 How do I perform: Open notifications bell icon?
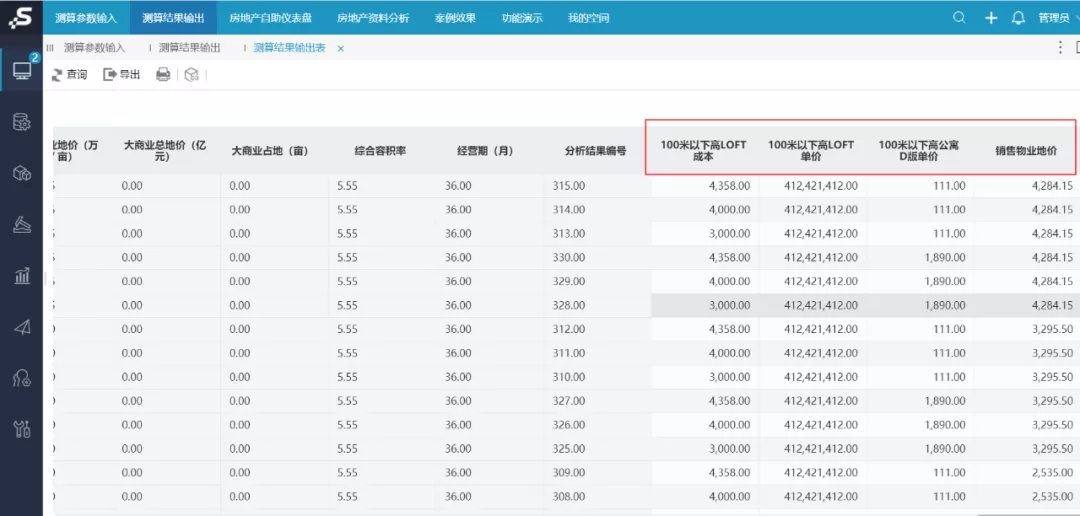(1018, 18)
